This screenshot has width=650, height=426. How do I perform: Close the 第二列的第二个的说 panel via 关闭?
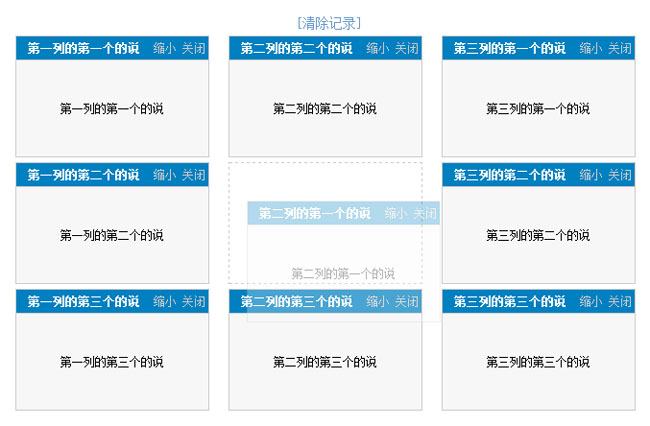[x=406, y=48]
